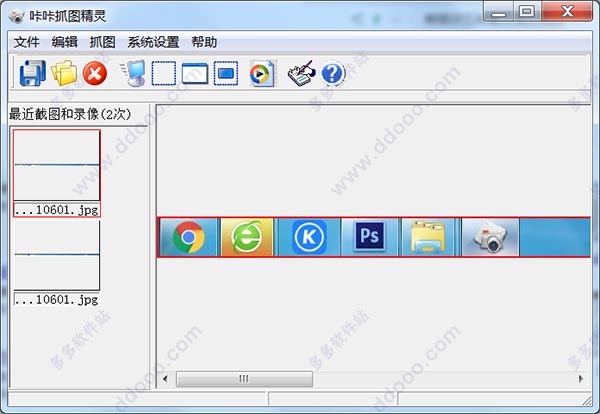The height and width of the screenshot is (414, 600).
Task: Click the blue floppy disk save icon
Action: [33, 73]
